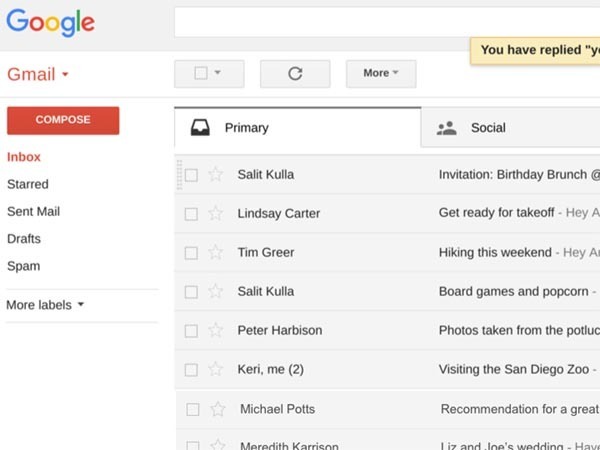Viewport: 600px width, 450px height.
Task: Open the Gmail dropdown menu
Action: point(38,74)
